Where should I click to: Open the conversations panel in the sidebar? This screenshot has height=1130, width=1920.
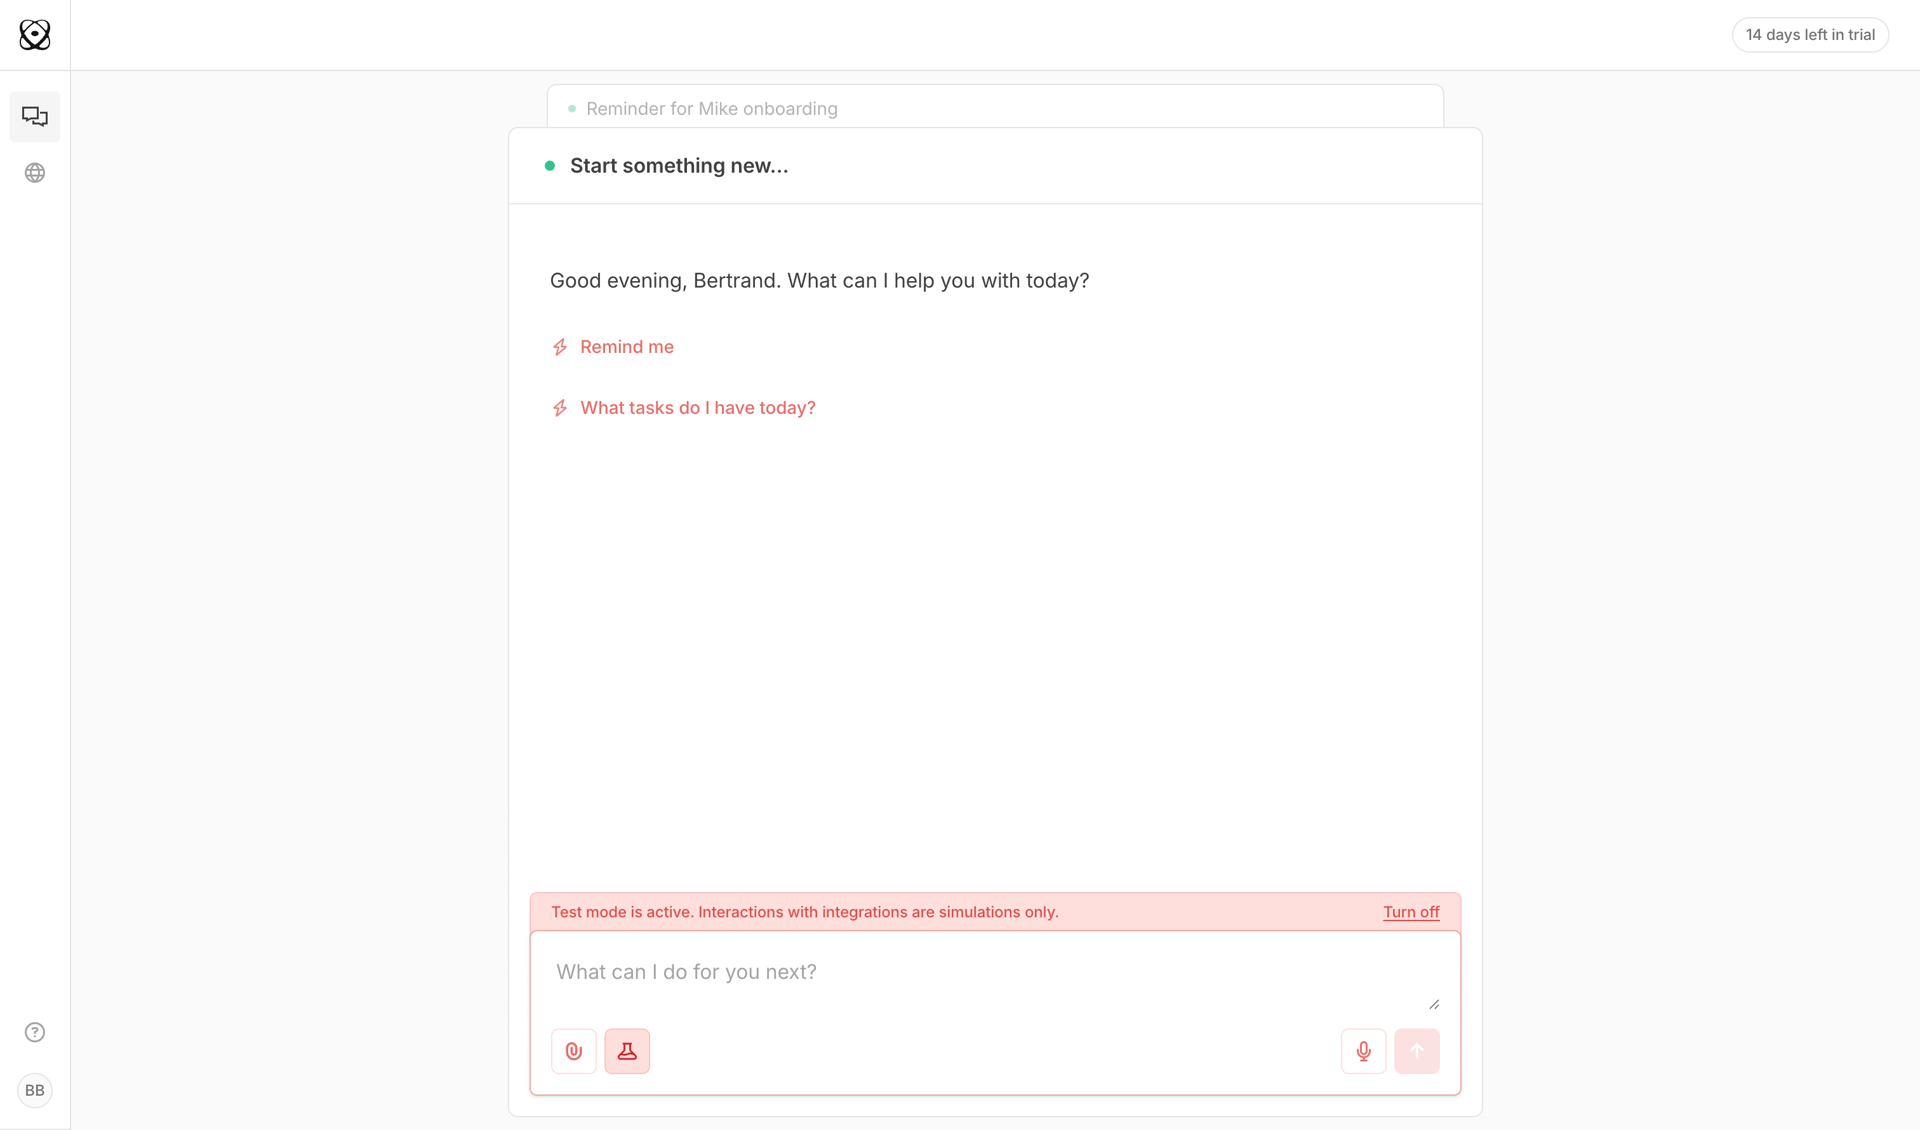35,116
